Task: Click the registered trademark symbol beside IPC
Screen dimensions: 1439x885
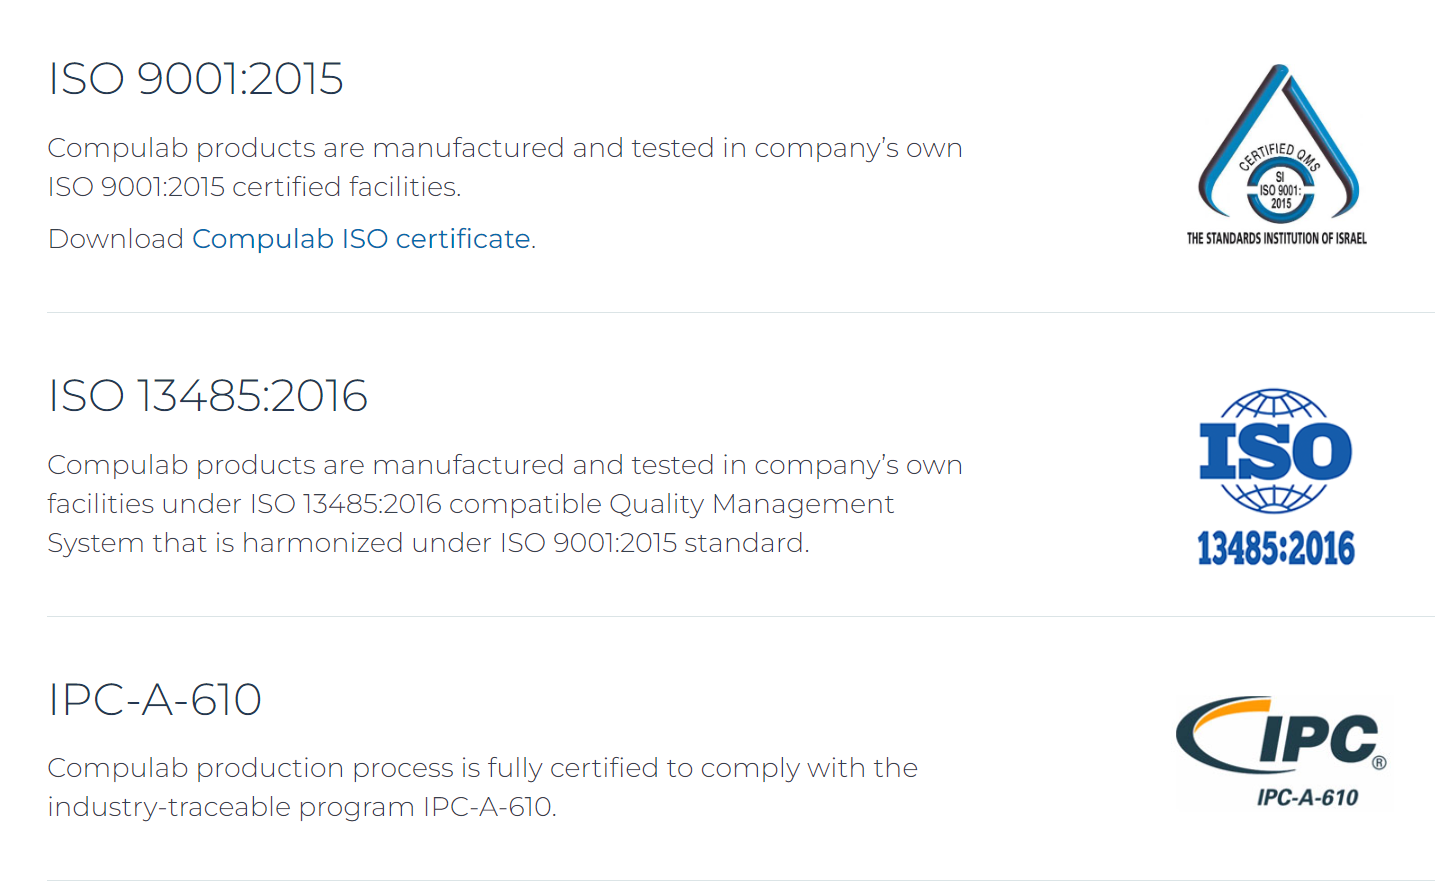Action: click(x=1379, y=763)
